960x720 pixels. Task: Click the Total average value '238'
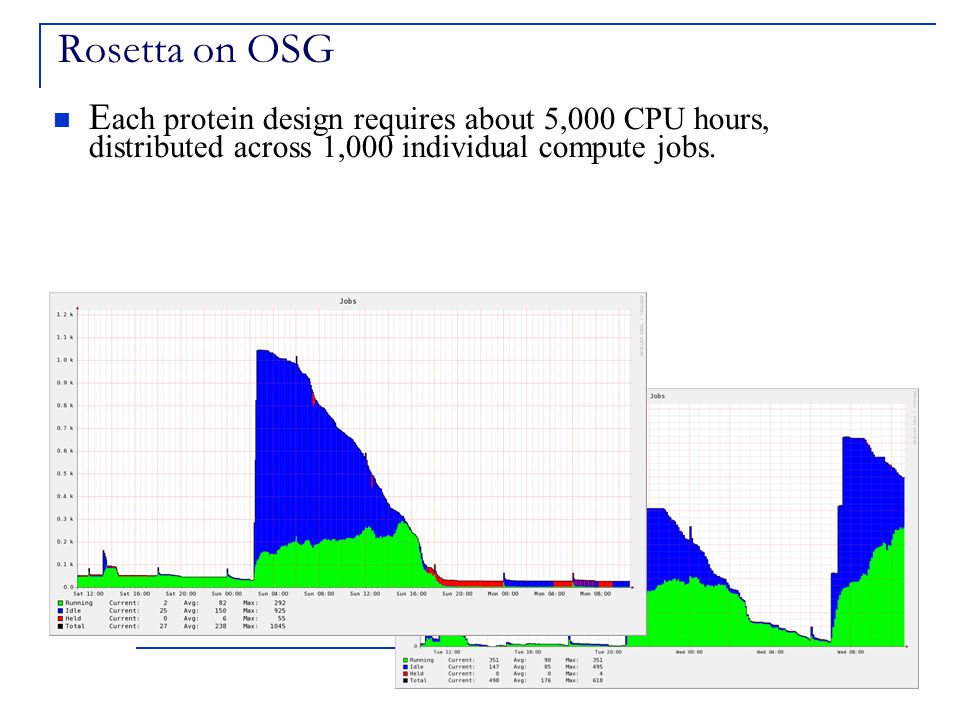click(x=220, y=626)
